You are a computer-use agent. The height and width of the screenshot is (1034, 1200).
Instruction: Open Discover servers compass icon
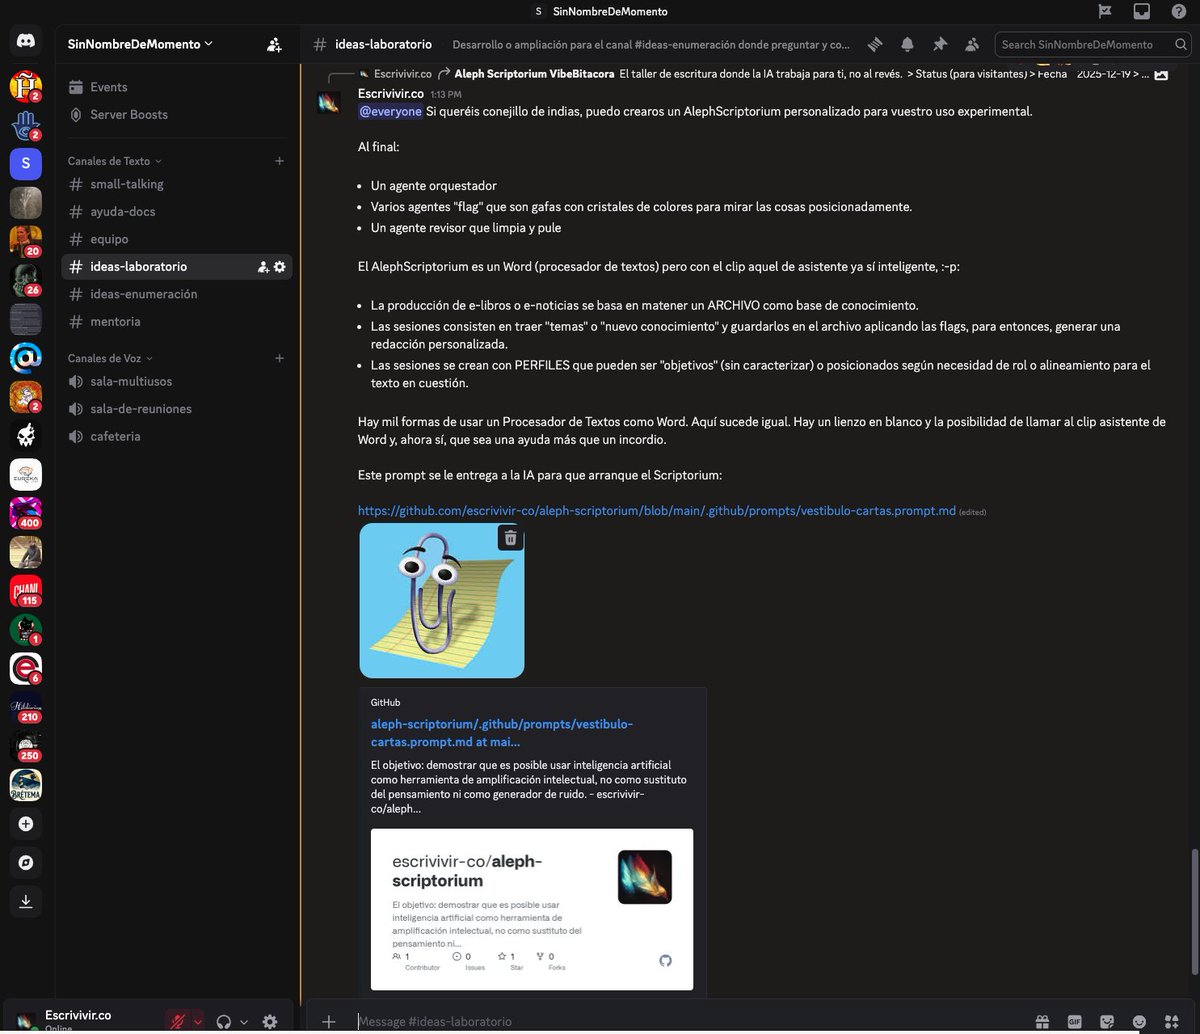25,862
